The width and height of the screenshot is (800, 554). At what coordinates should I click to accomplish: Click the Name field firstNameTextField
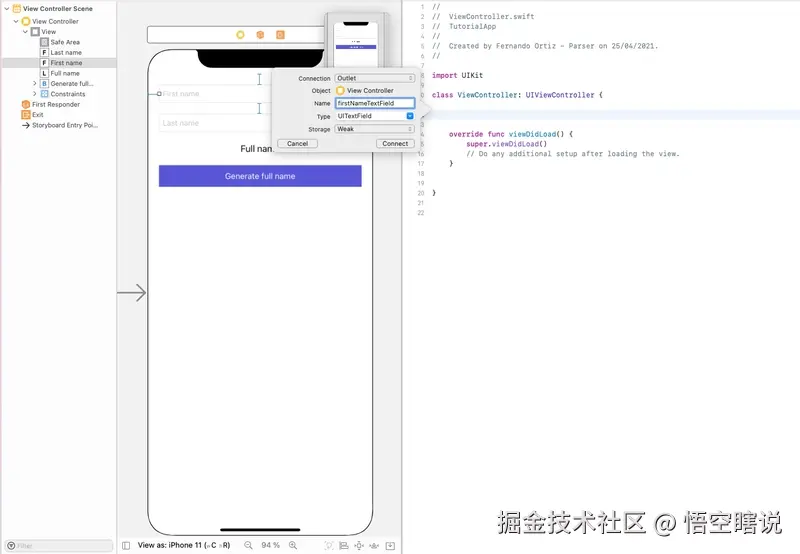coord(375,103)
